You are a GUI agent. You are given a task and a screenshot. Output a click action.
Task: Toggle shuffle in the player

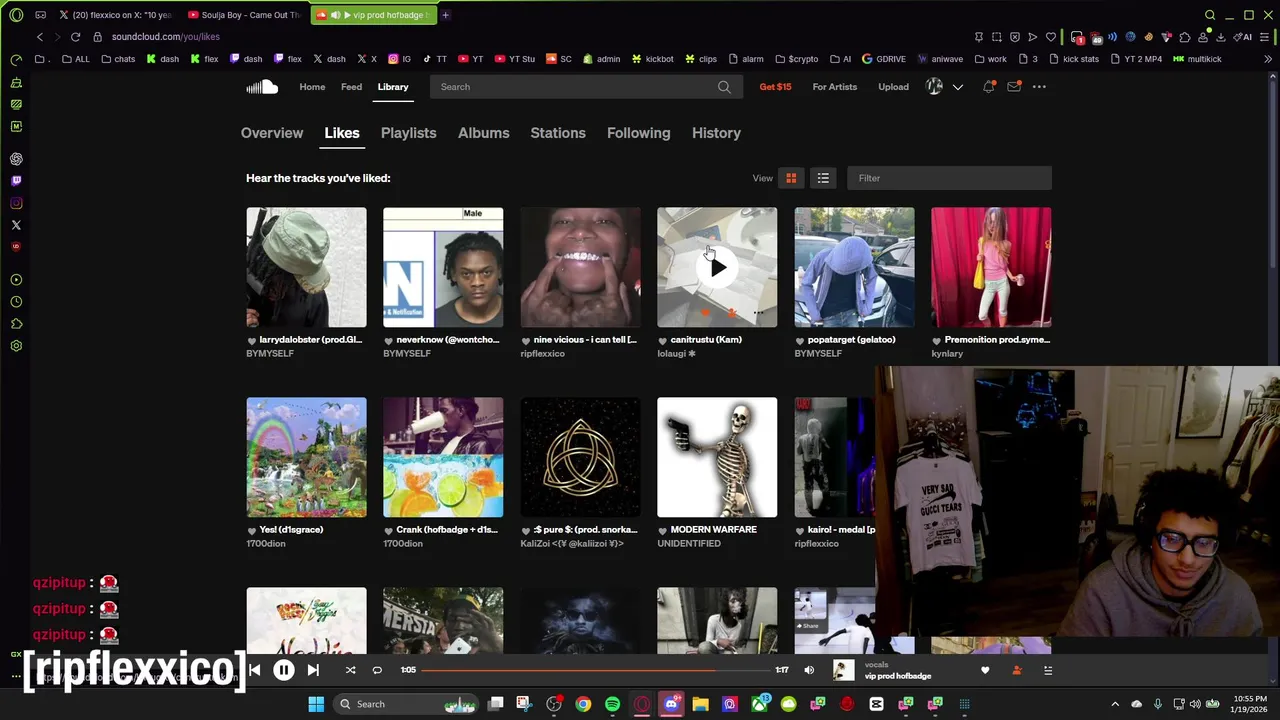pos(350,670)
